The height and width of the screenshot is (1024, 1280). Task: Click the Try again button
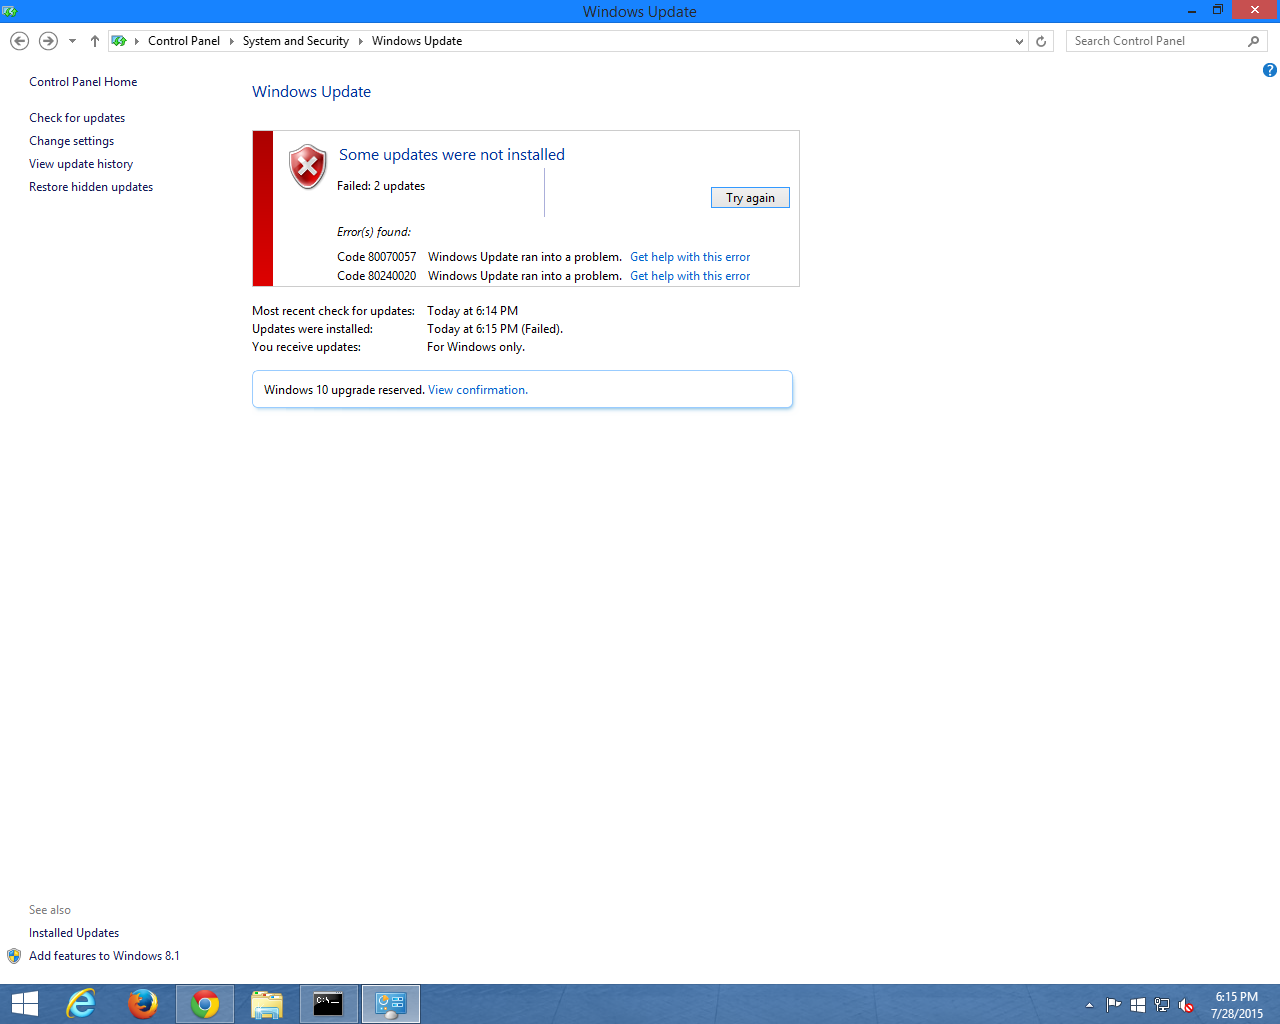[x=750, y=198]
